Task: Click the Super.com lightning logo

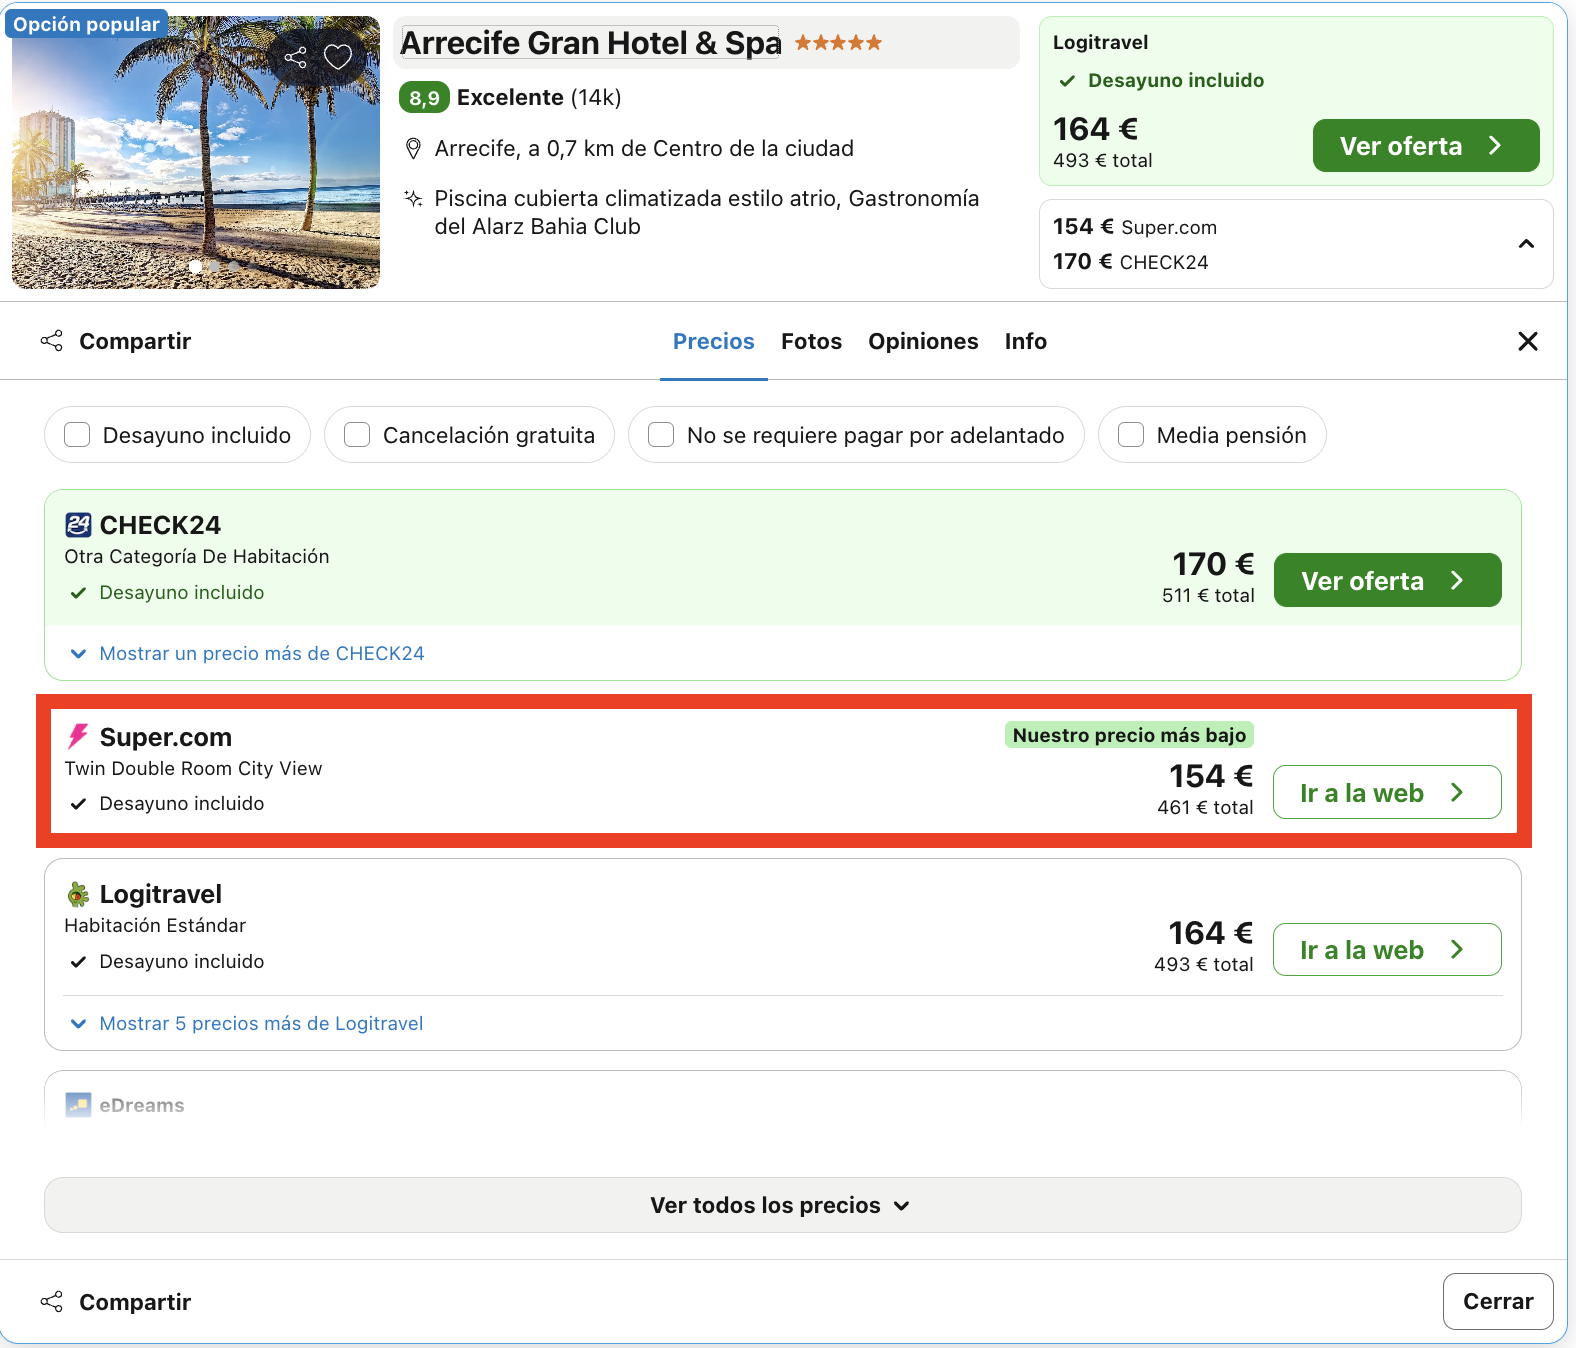Action: tap(78, 737)
